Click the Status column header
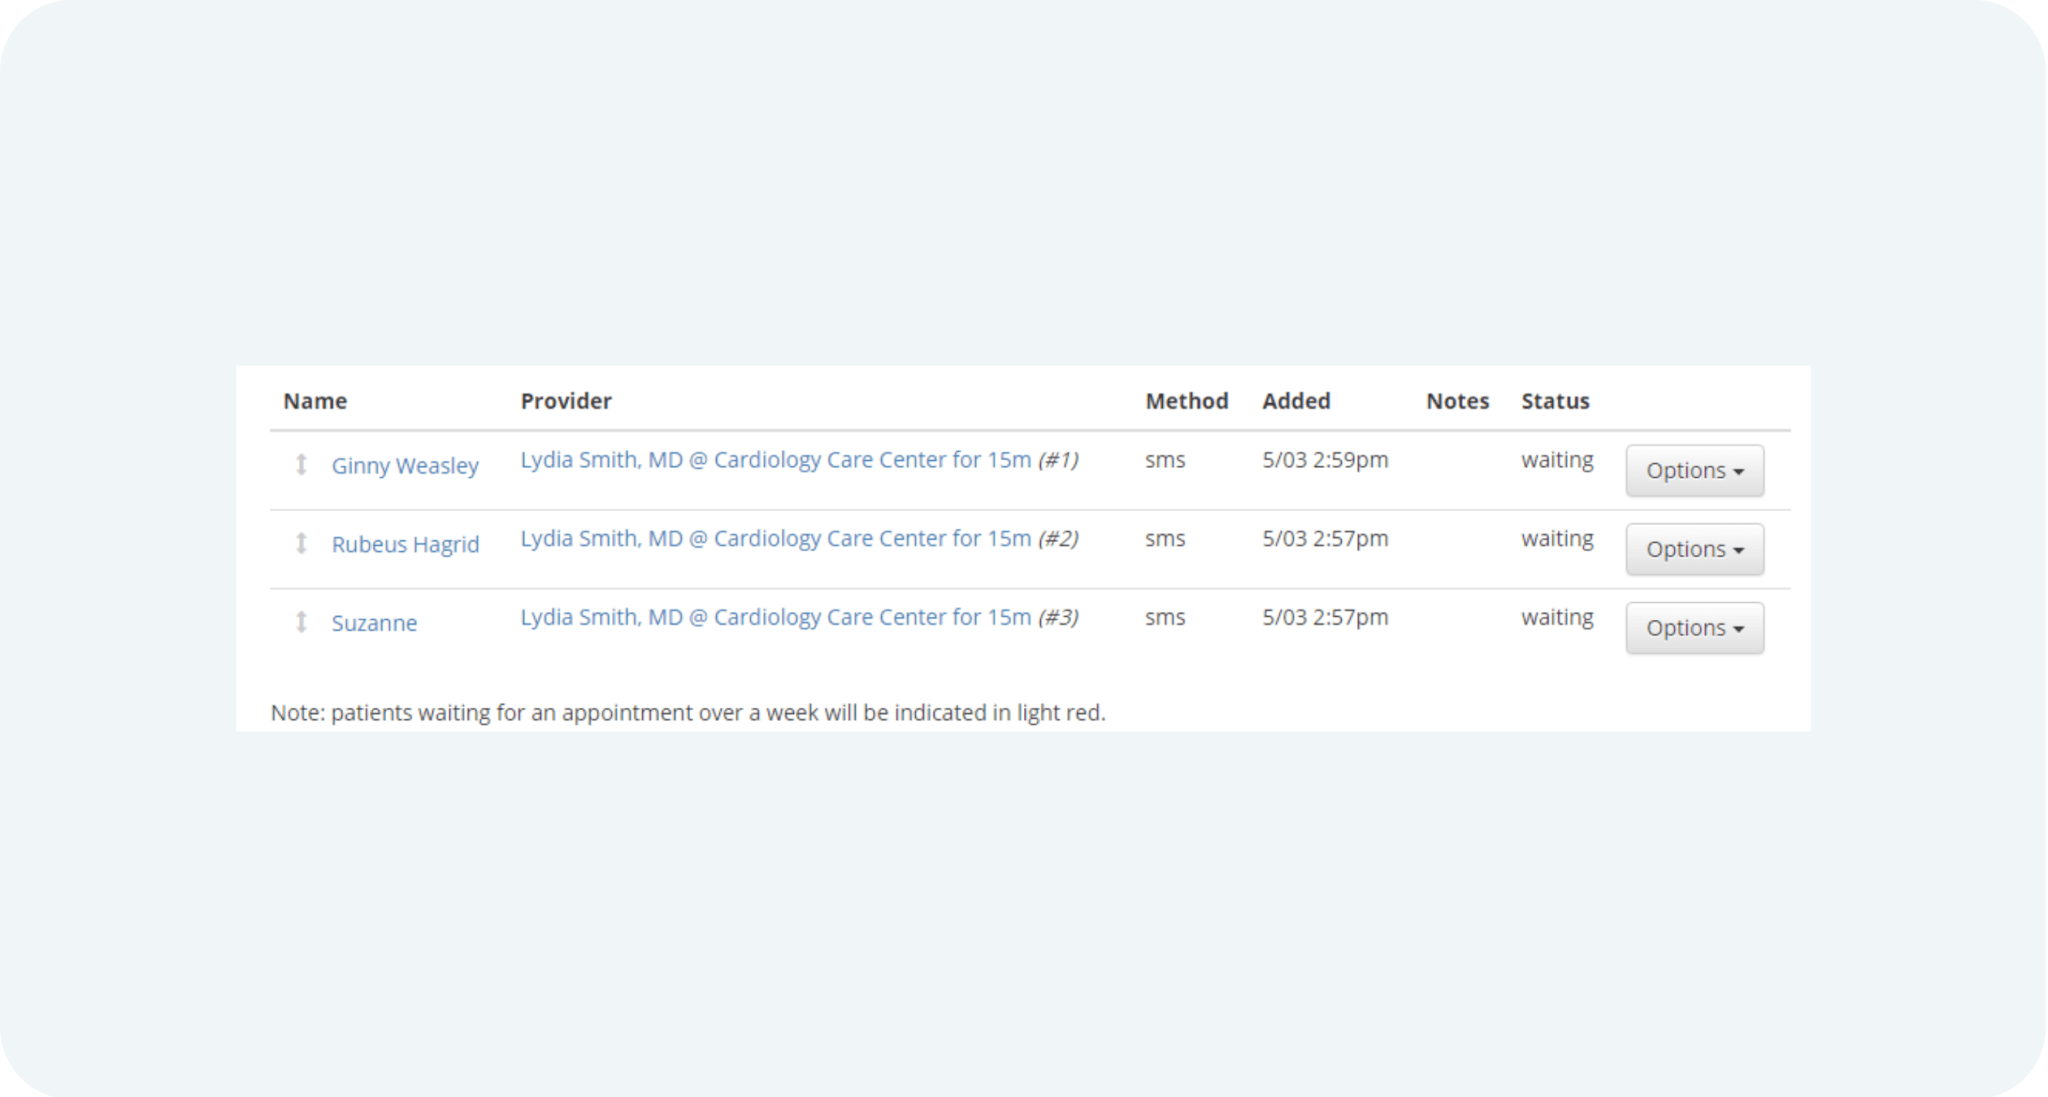This screenshot has width=2048, height=1097. pyautogui.click(x=1555, y=401)
